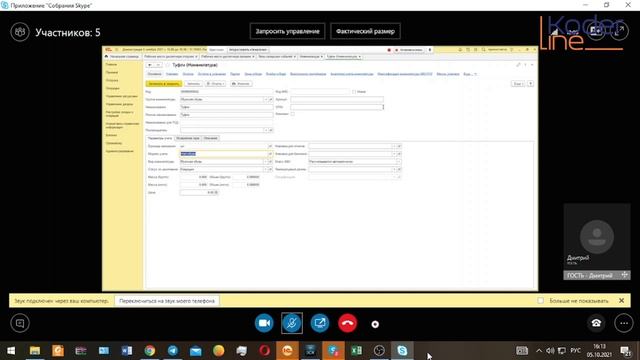The image size is (640, 360).
Task: Open Начальная страница tab in shared 1C
Action: pyautogui.click(x=122, y=57)
